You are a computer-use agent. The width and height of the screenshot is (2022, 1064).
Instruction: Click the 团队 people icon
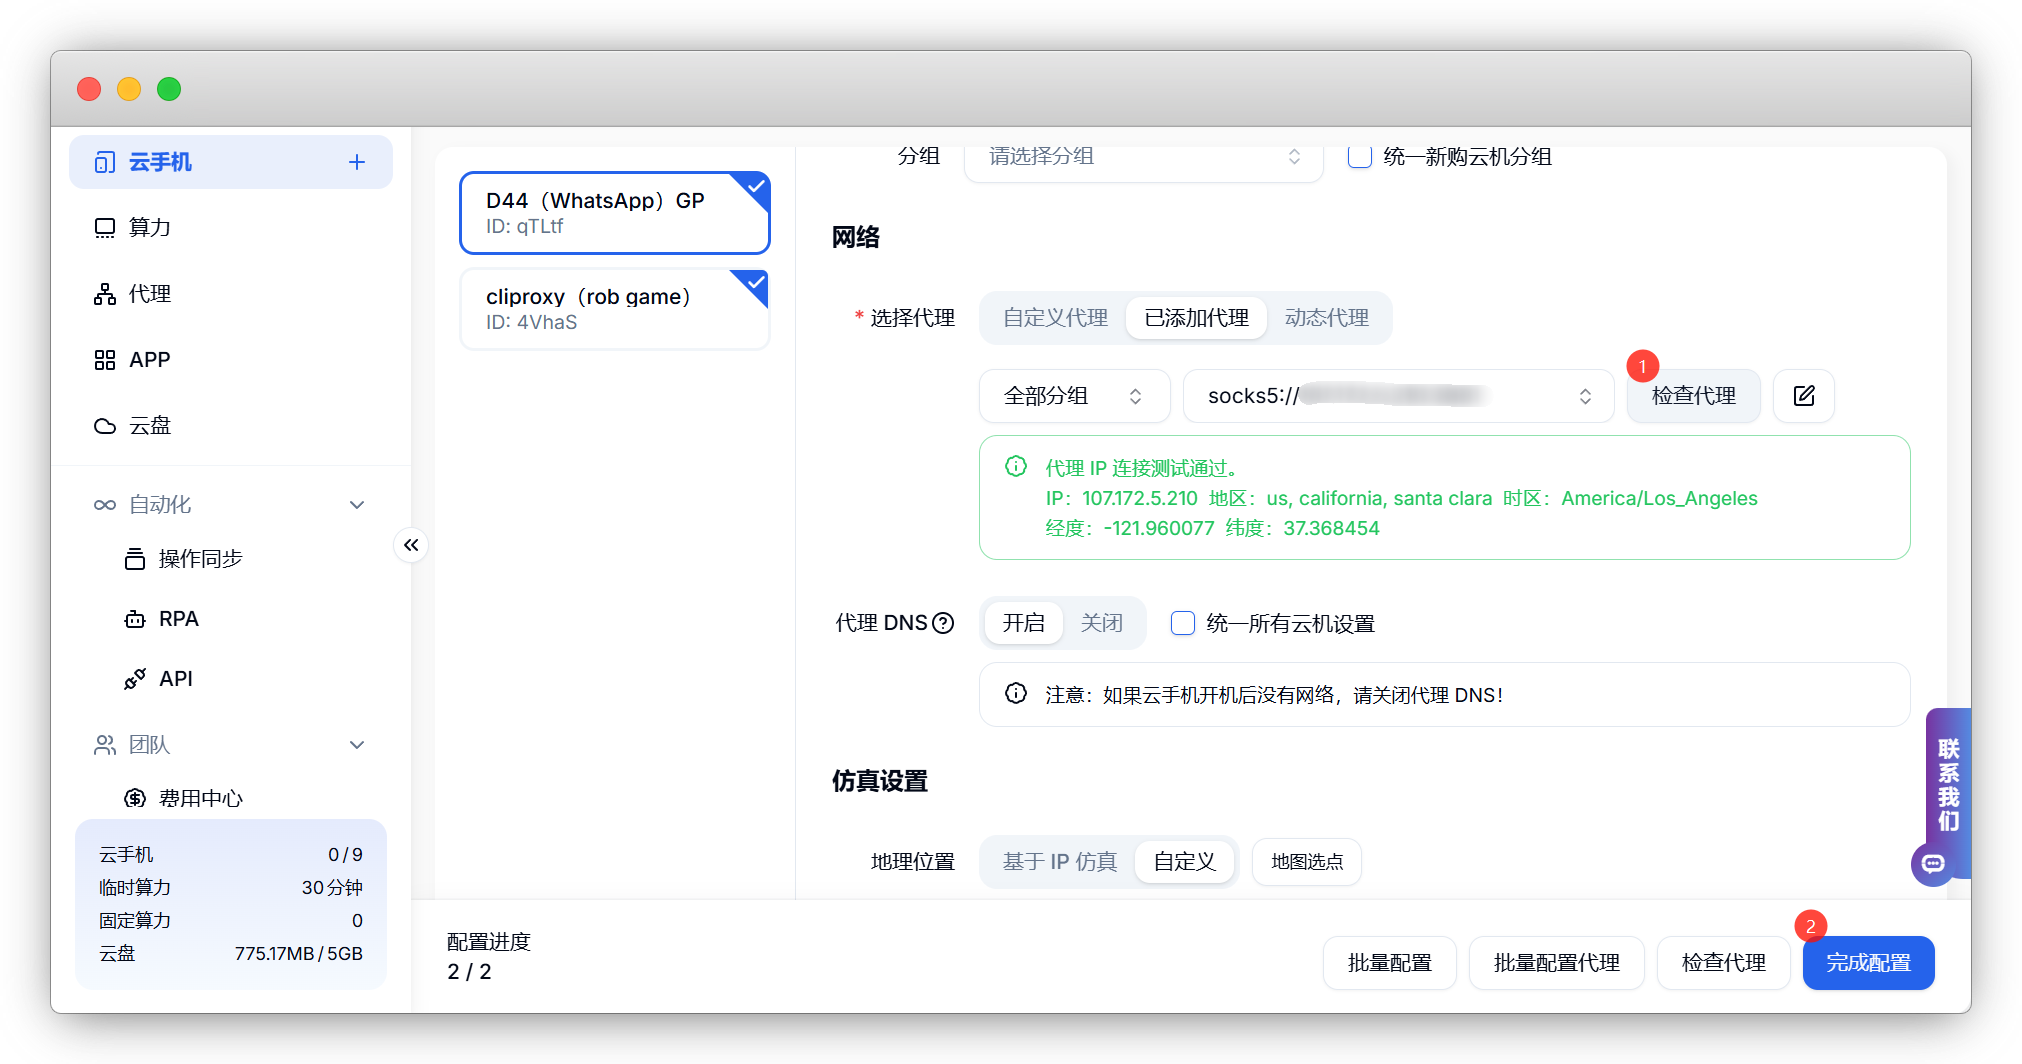(x=104, y=745)
